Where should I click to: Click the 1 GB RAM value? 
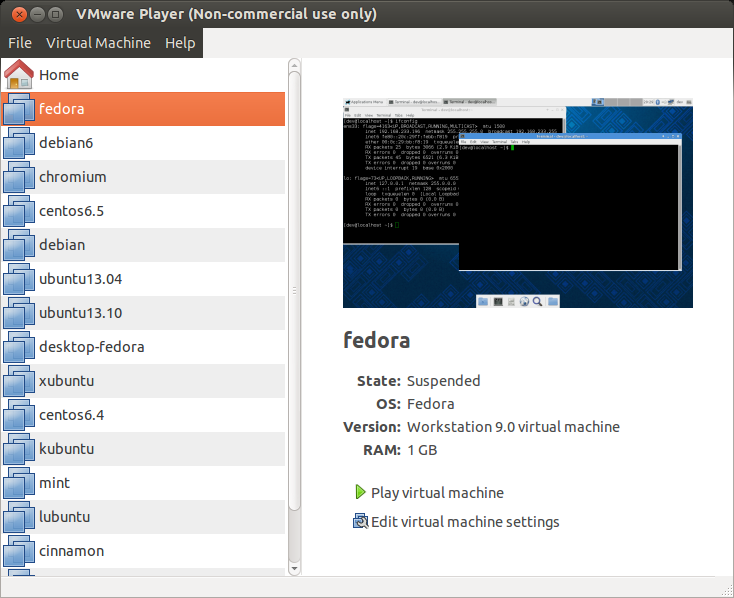click(422, 450)
